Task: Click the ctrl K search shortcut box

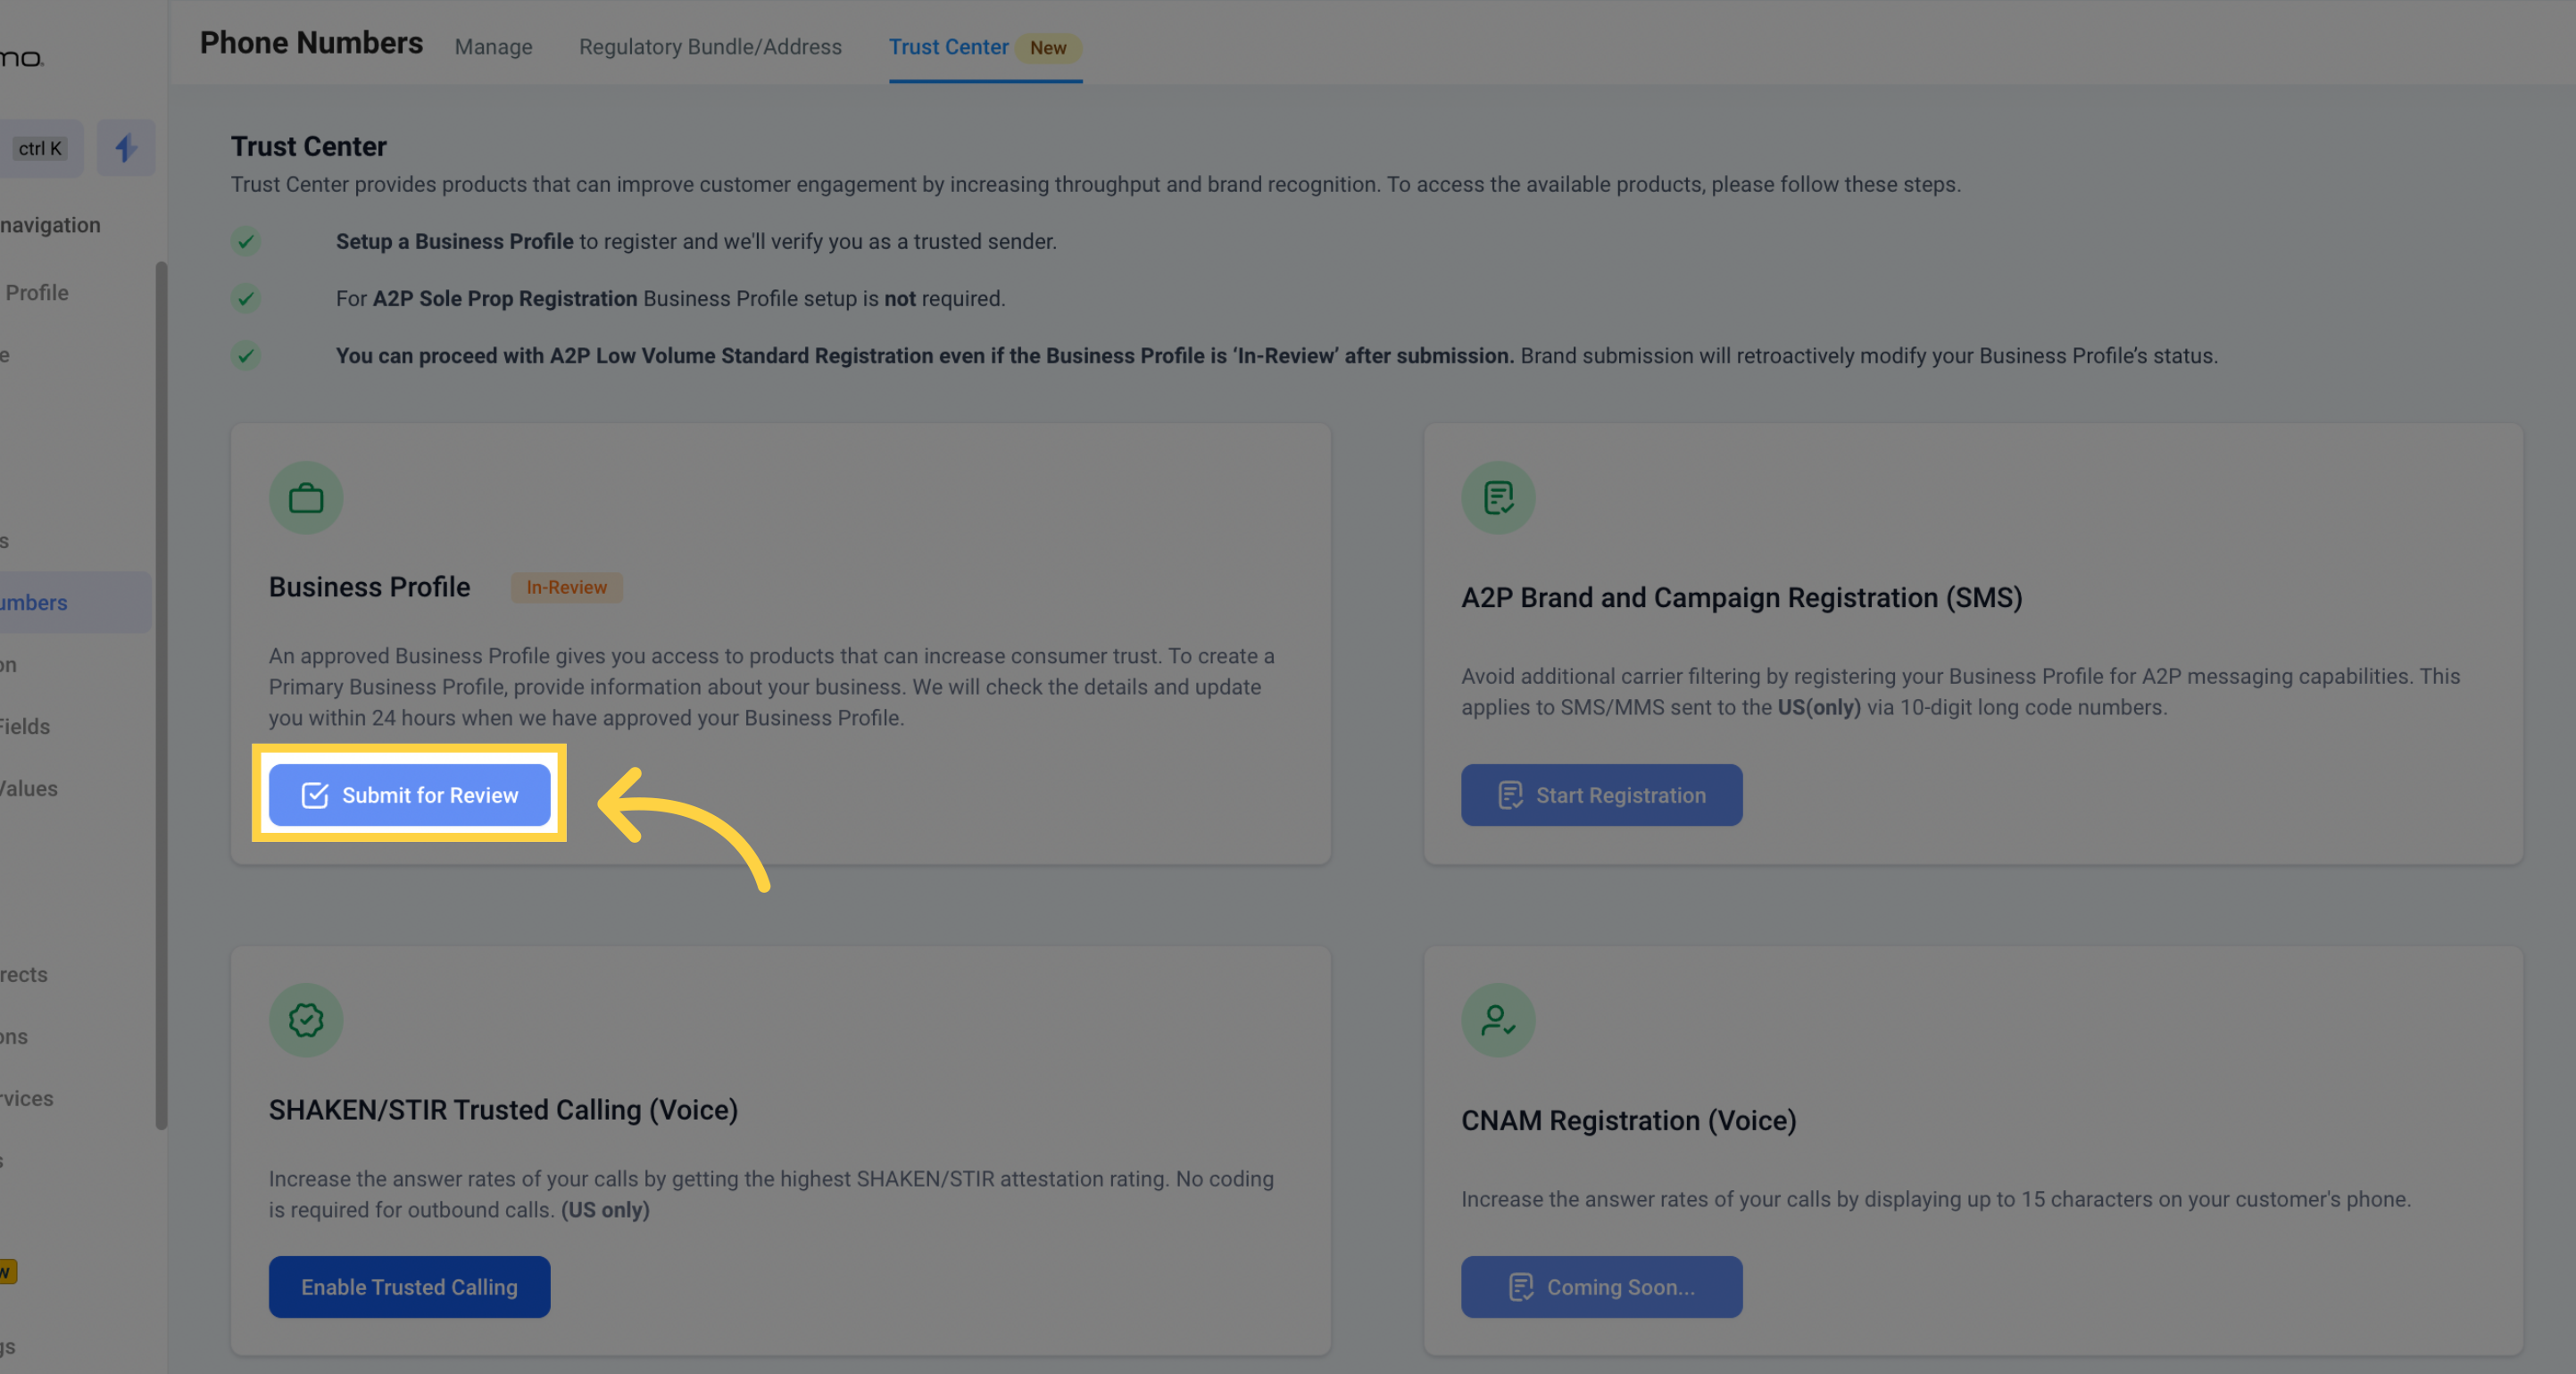Action: 40,148
